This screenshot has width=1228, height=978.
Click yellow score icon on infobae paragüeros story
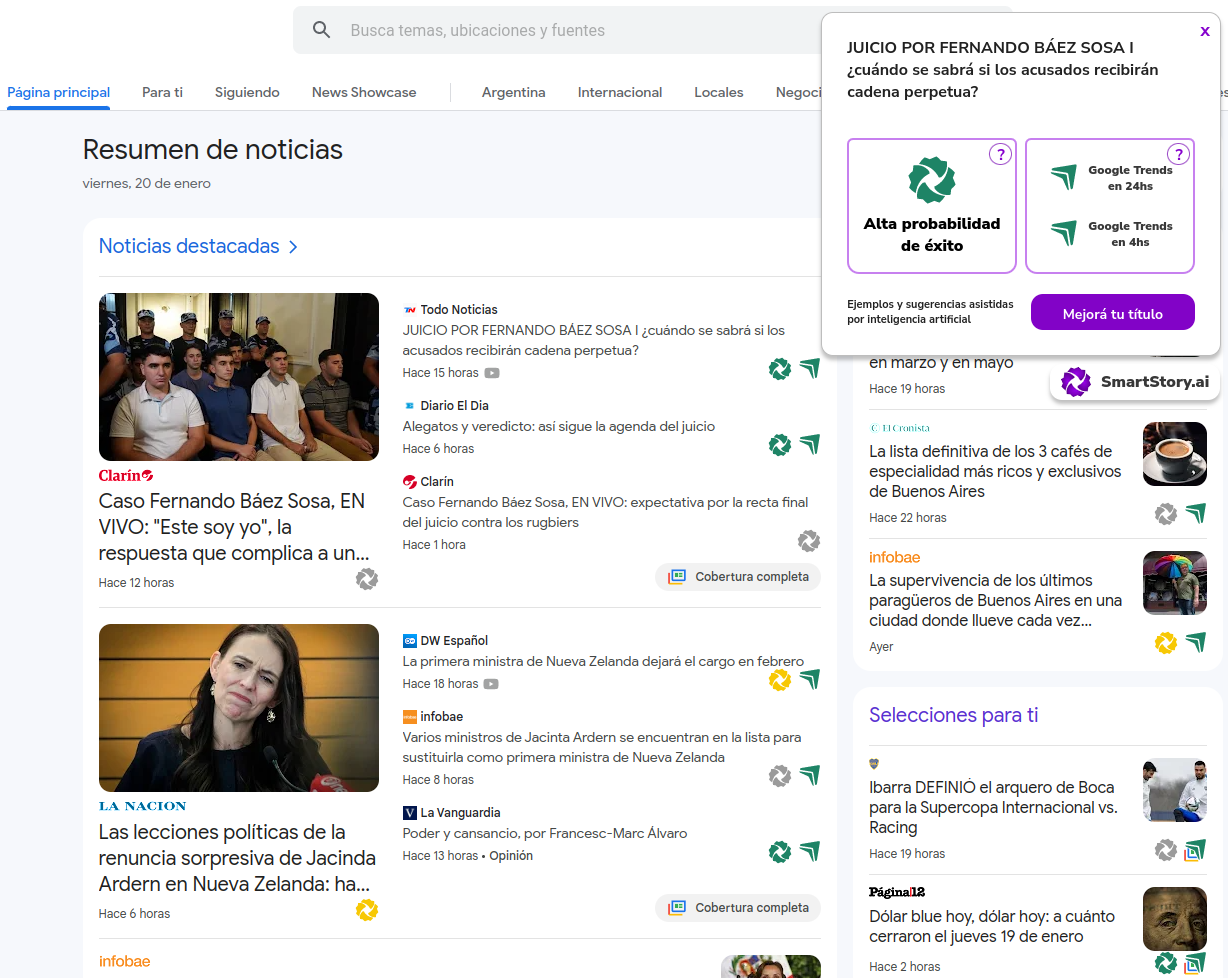pos(1166,643)
